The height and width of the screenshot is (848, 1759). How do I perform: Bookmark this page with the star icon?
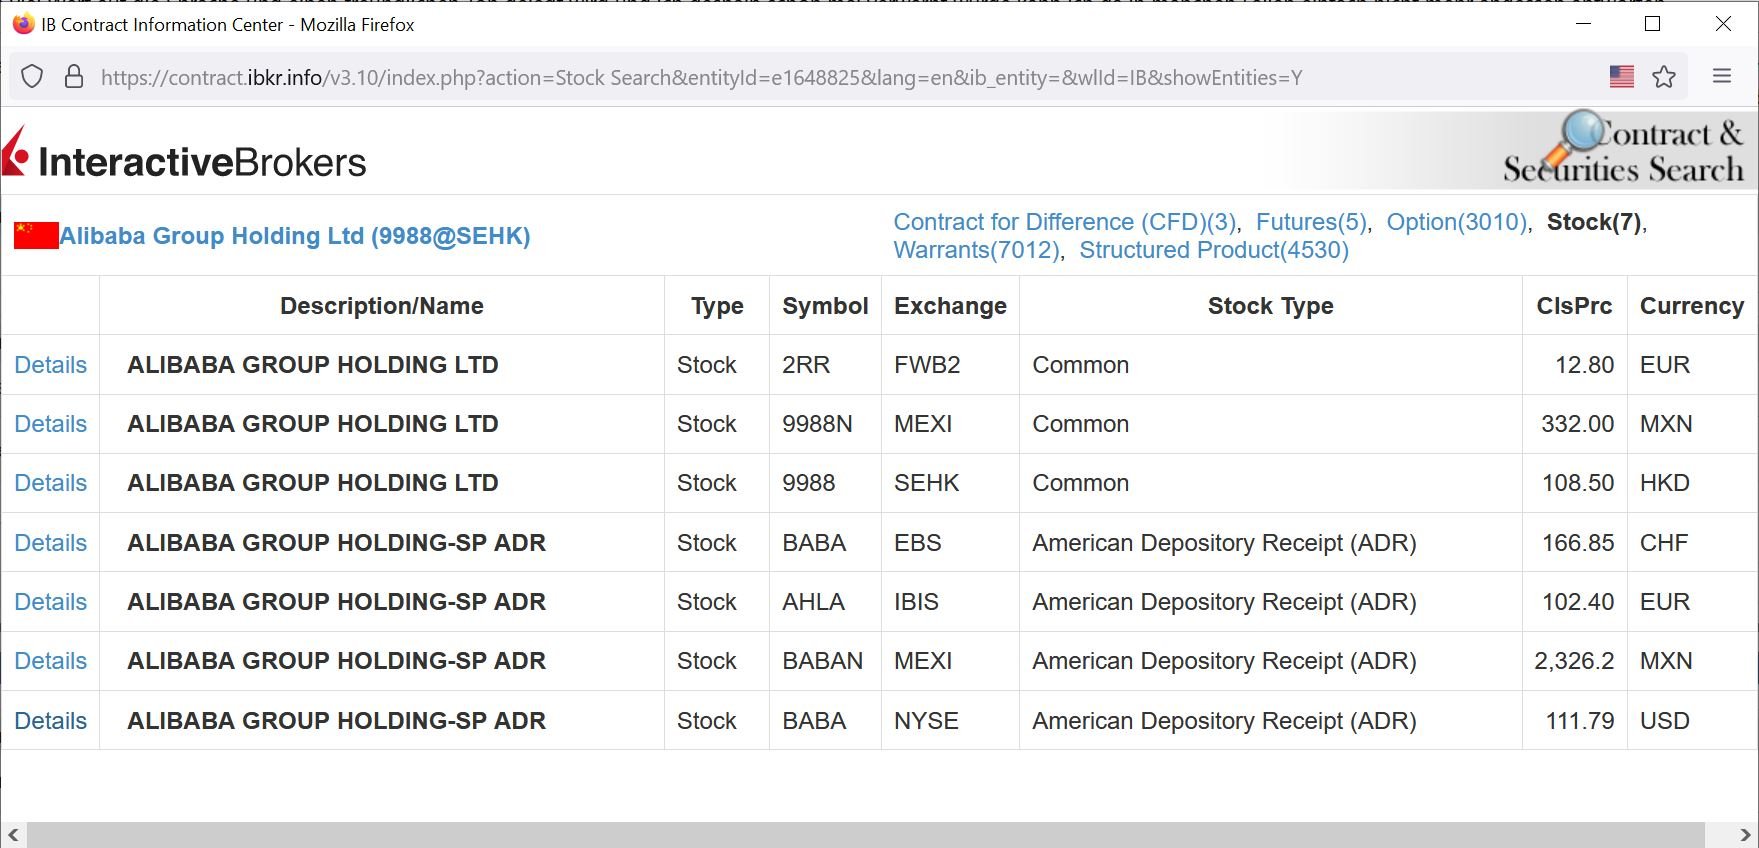1664,77
